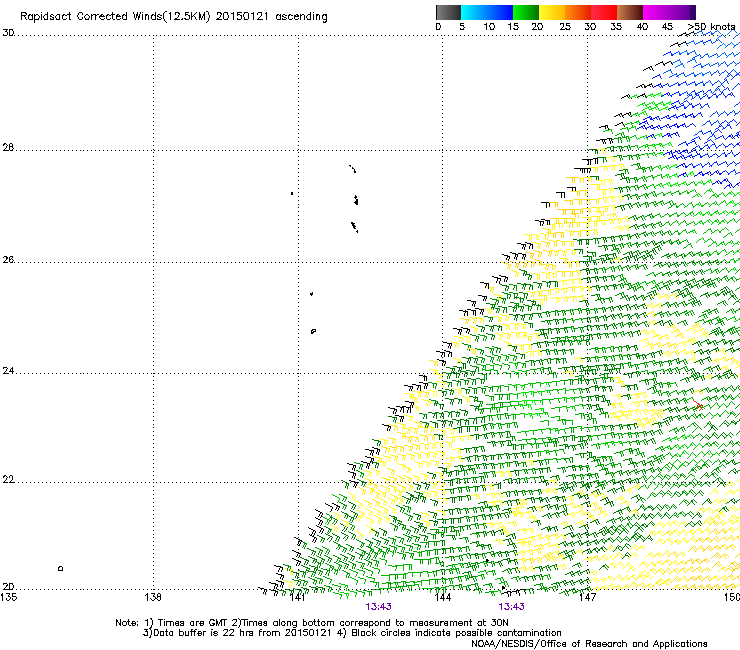Select the purple 45-50 knots legend swatch
Viewport: 740px width, 650px height.
coord(682,12)
